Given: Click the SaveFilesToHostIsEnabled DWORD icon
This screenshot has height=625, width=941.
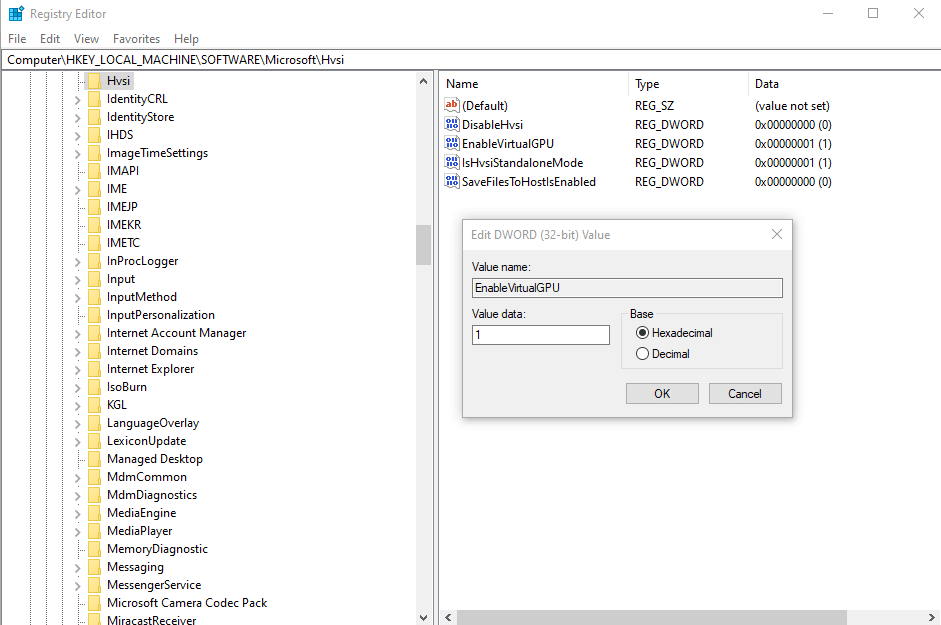Looking at the screenshot, I should (x=452, y=182).
